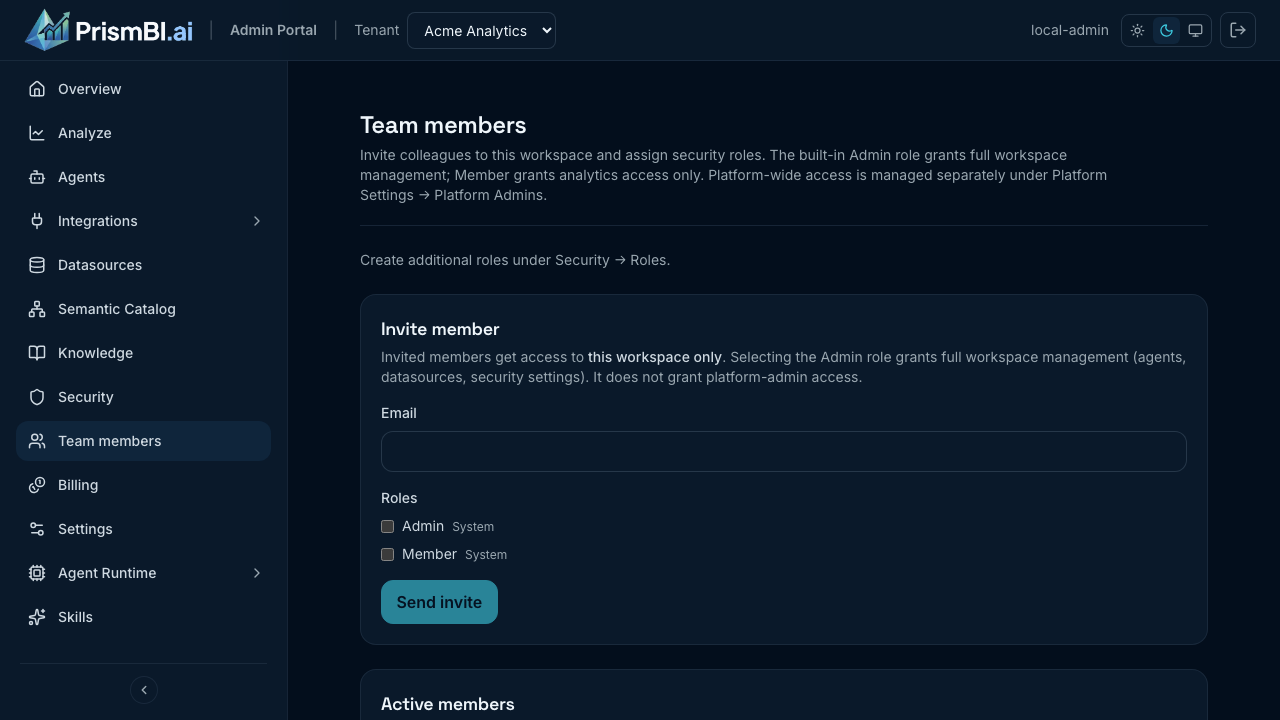
Task: Navigate to Datasources
Action: [x=143, y=265]
